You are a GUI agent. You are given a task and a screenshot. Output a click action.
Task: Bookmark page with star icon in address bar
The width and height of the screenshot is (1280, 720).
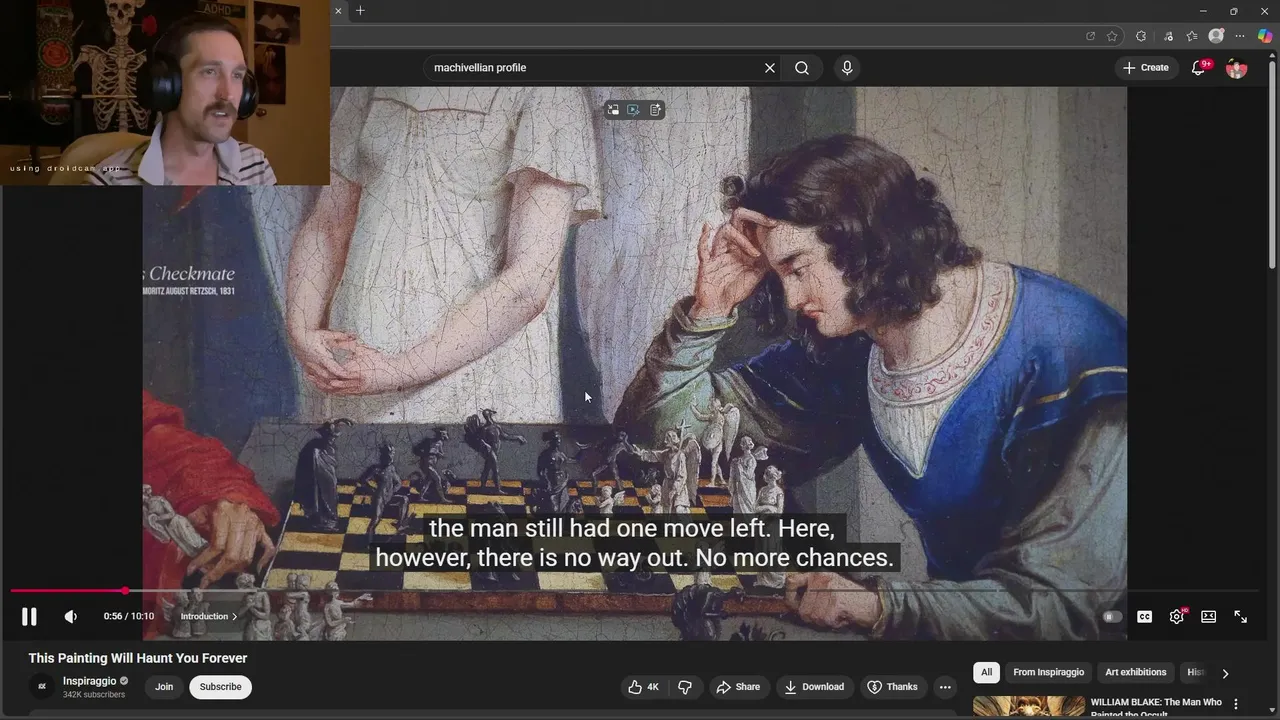(1112, 36)
